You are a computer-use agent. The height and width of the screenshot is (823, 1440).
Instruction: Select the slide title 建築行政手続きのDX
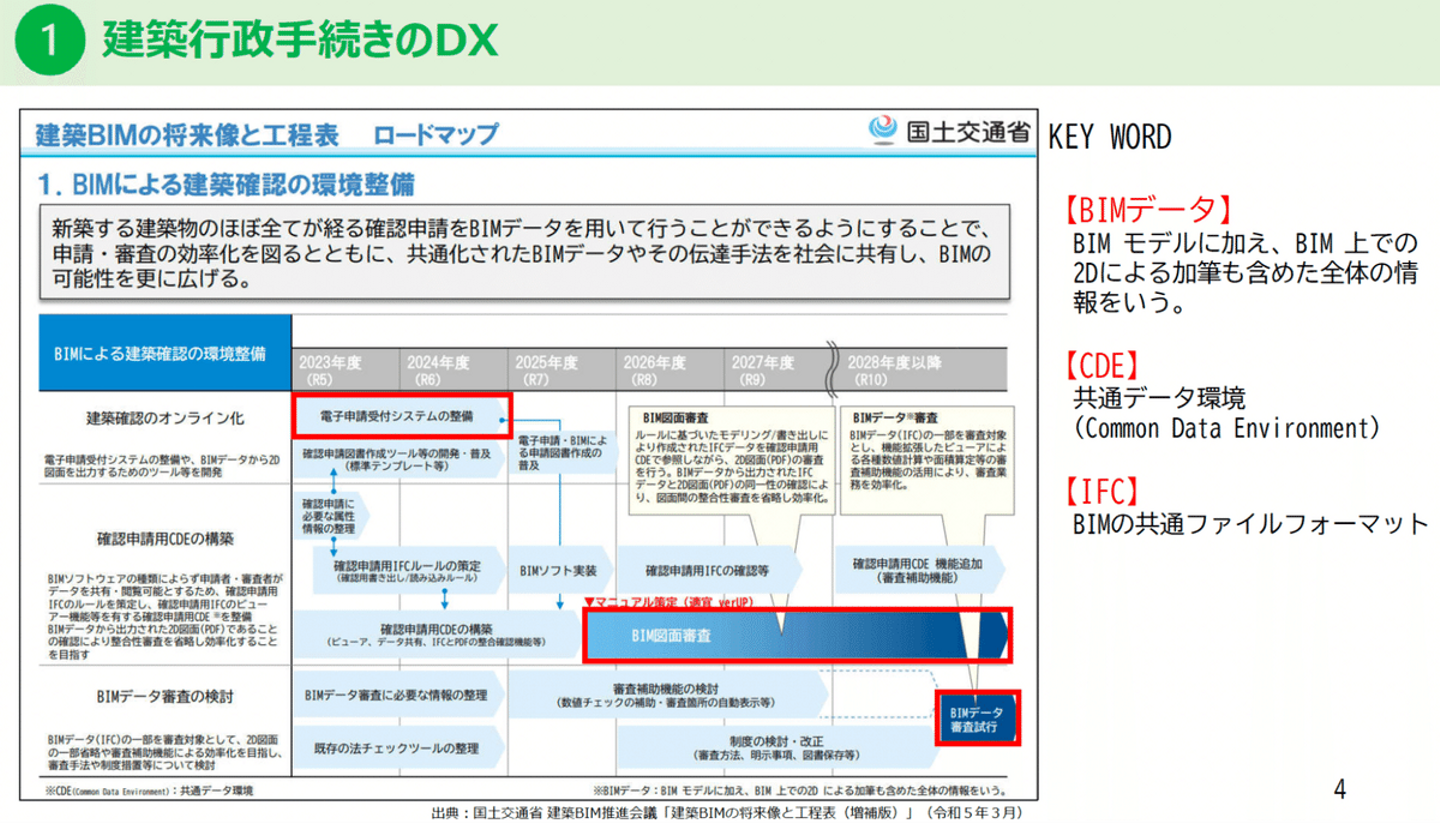299,42
